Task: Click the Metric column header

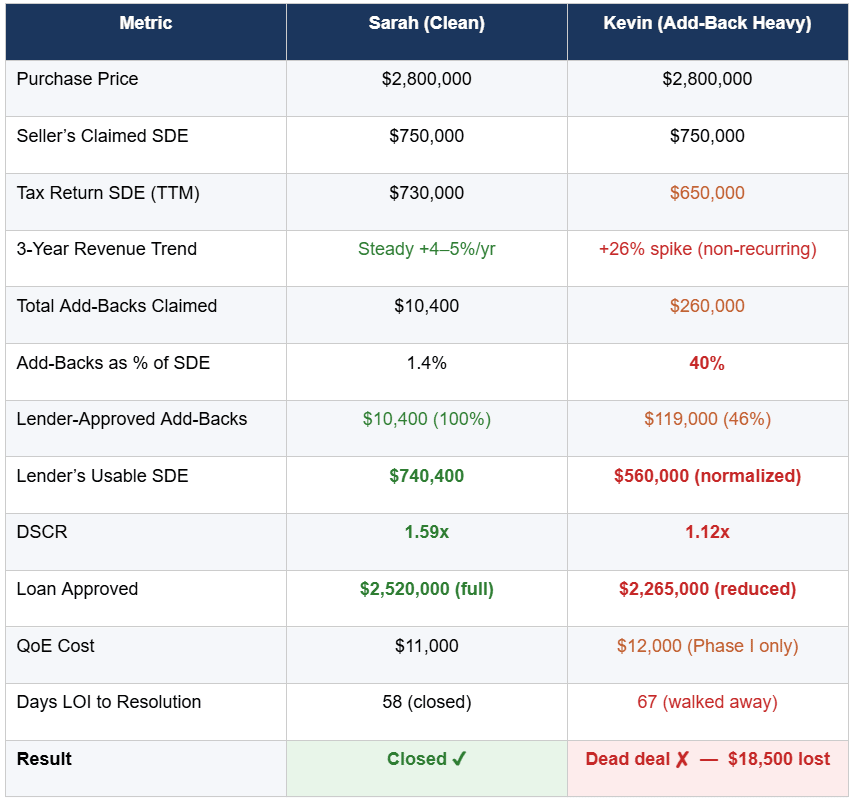Action: click(x=146, y=23)
